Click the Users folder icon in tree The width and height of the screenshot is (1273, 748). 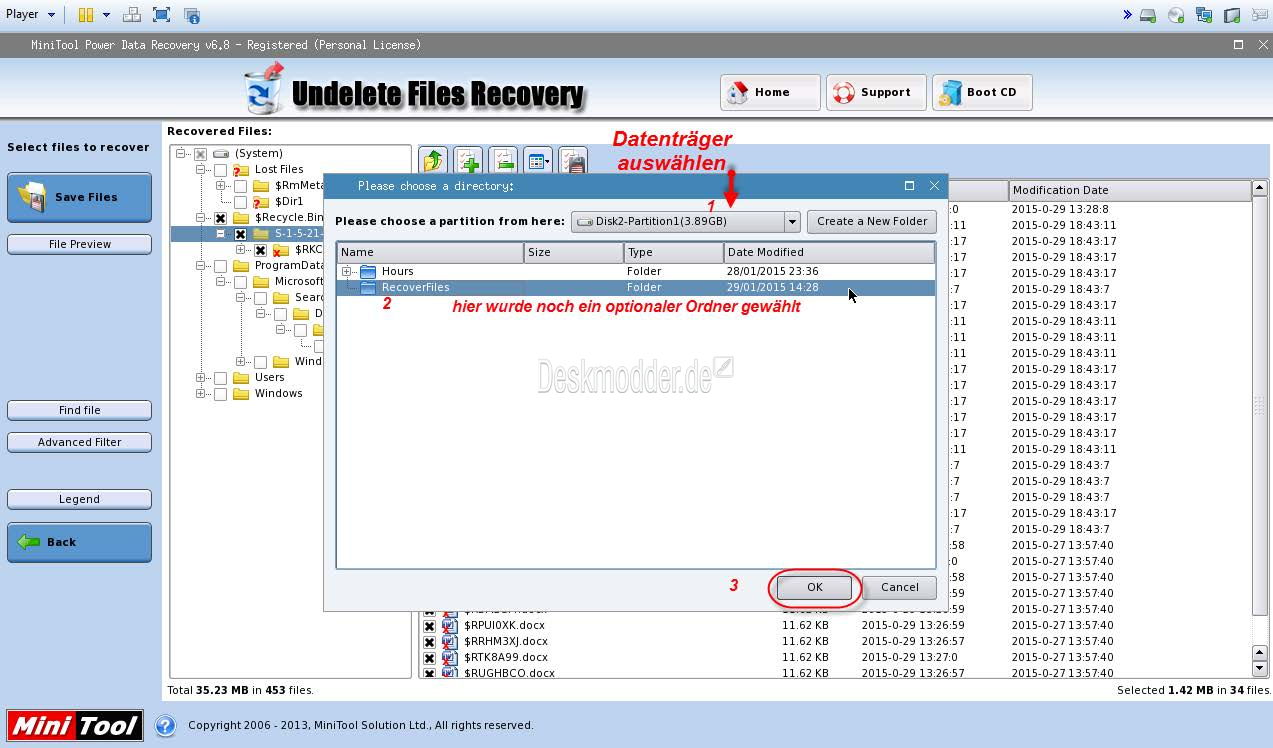click(241, 378)
